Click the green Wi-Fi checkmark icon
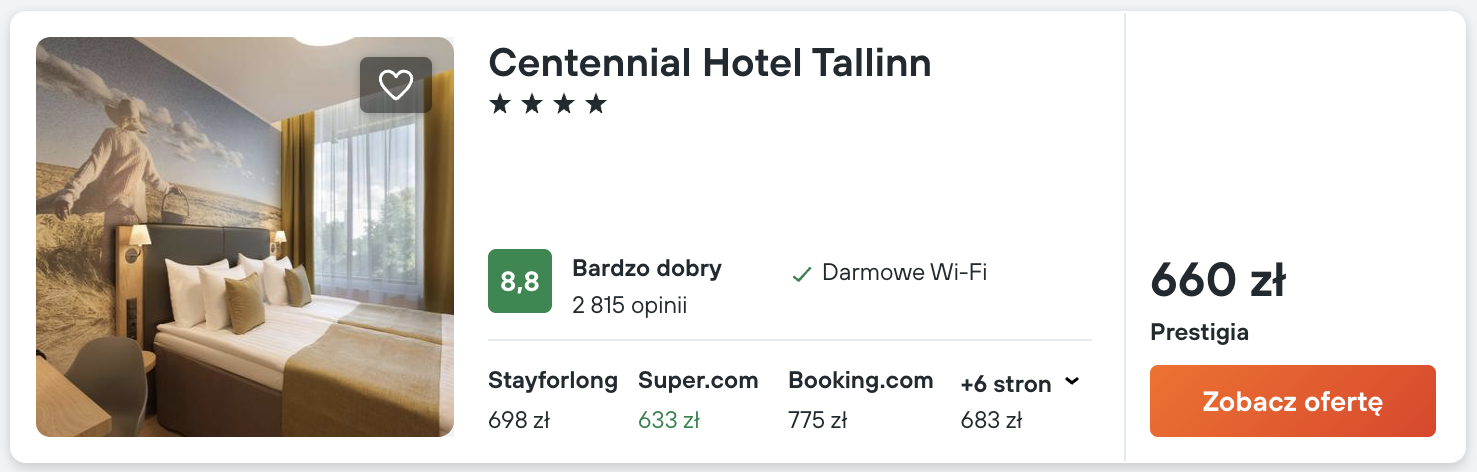 tap(801, 274)
